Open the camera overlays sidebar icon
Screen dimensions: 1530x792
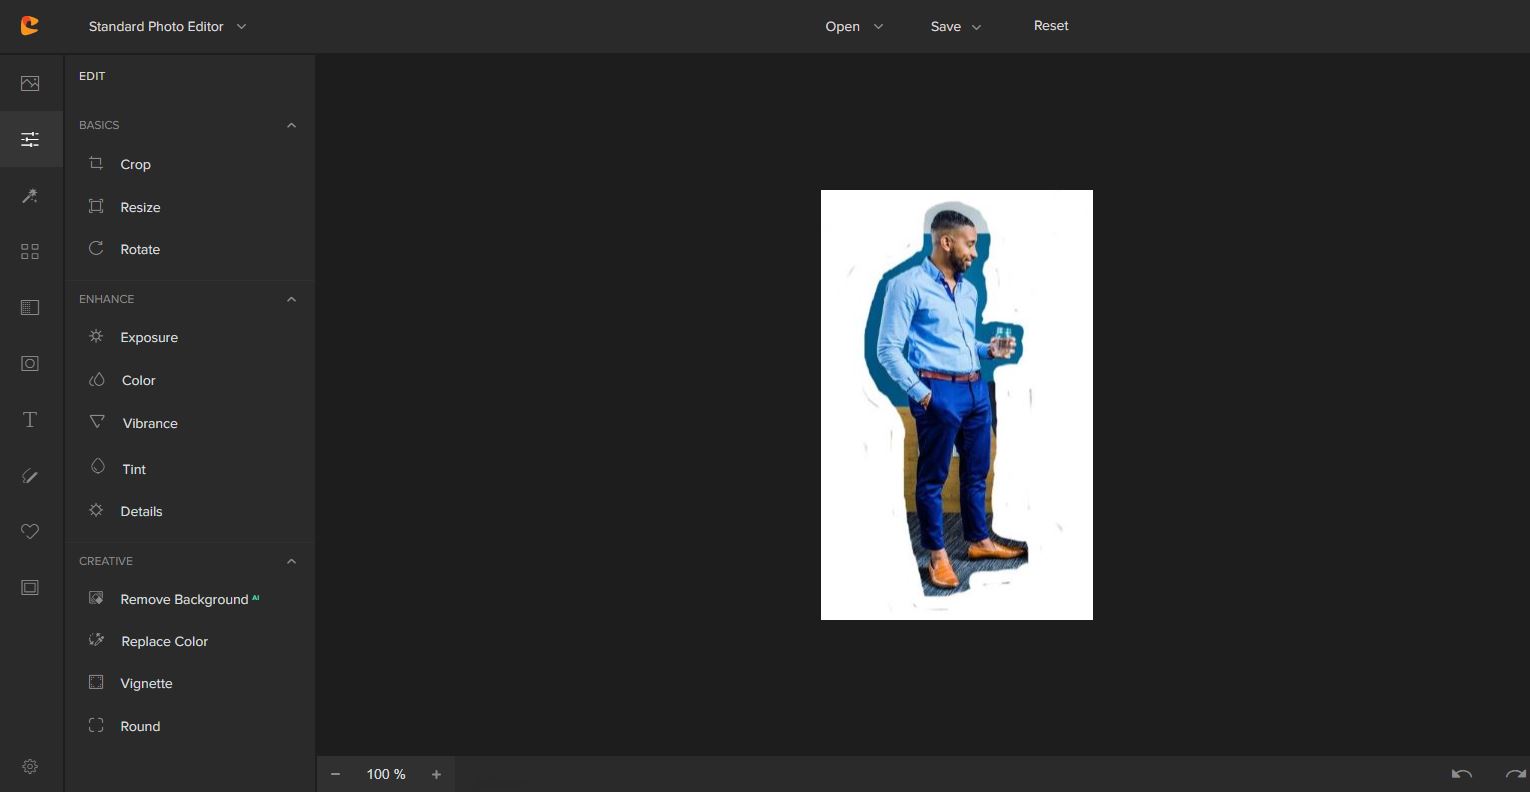pos(30,364)
